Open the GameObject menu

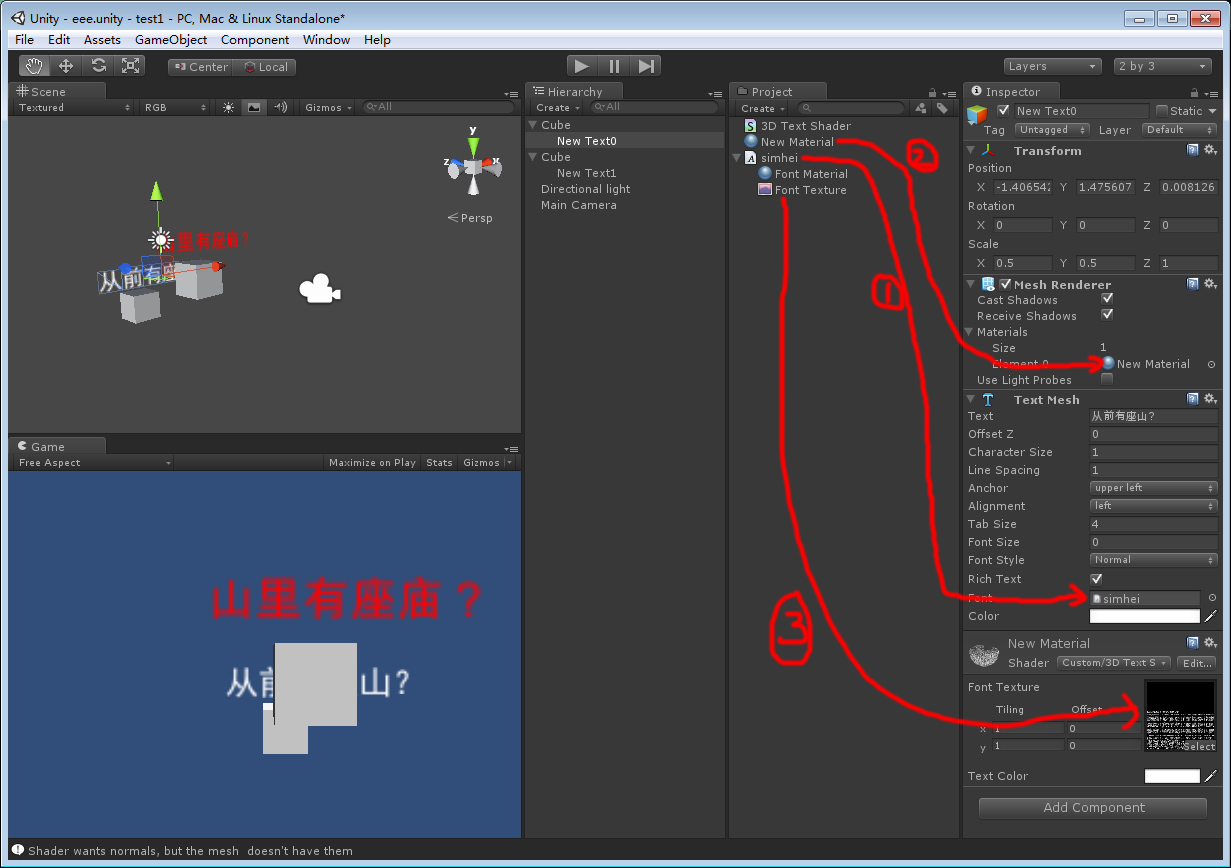click(170, 40)
